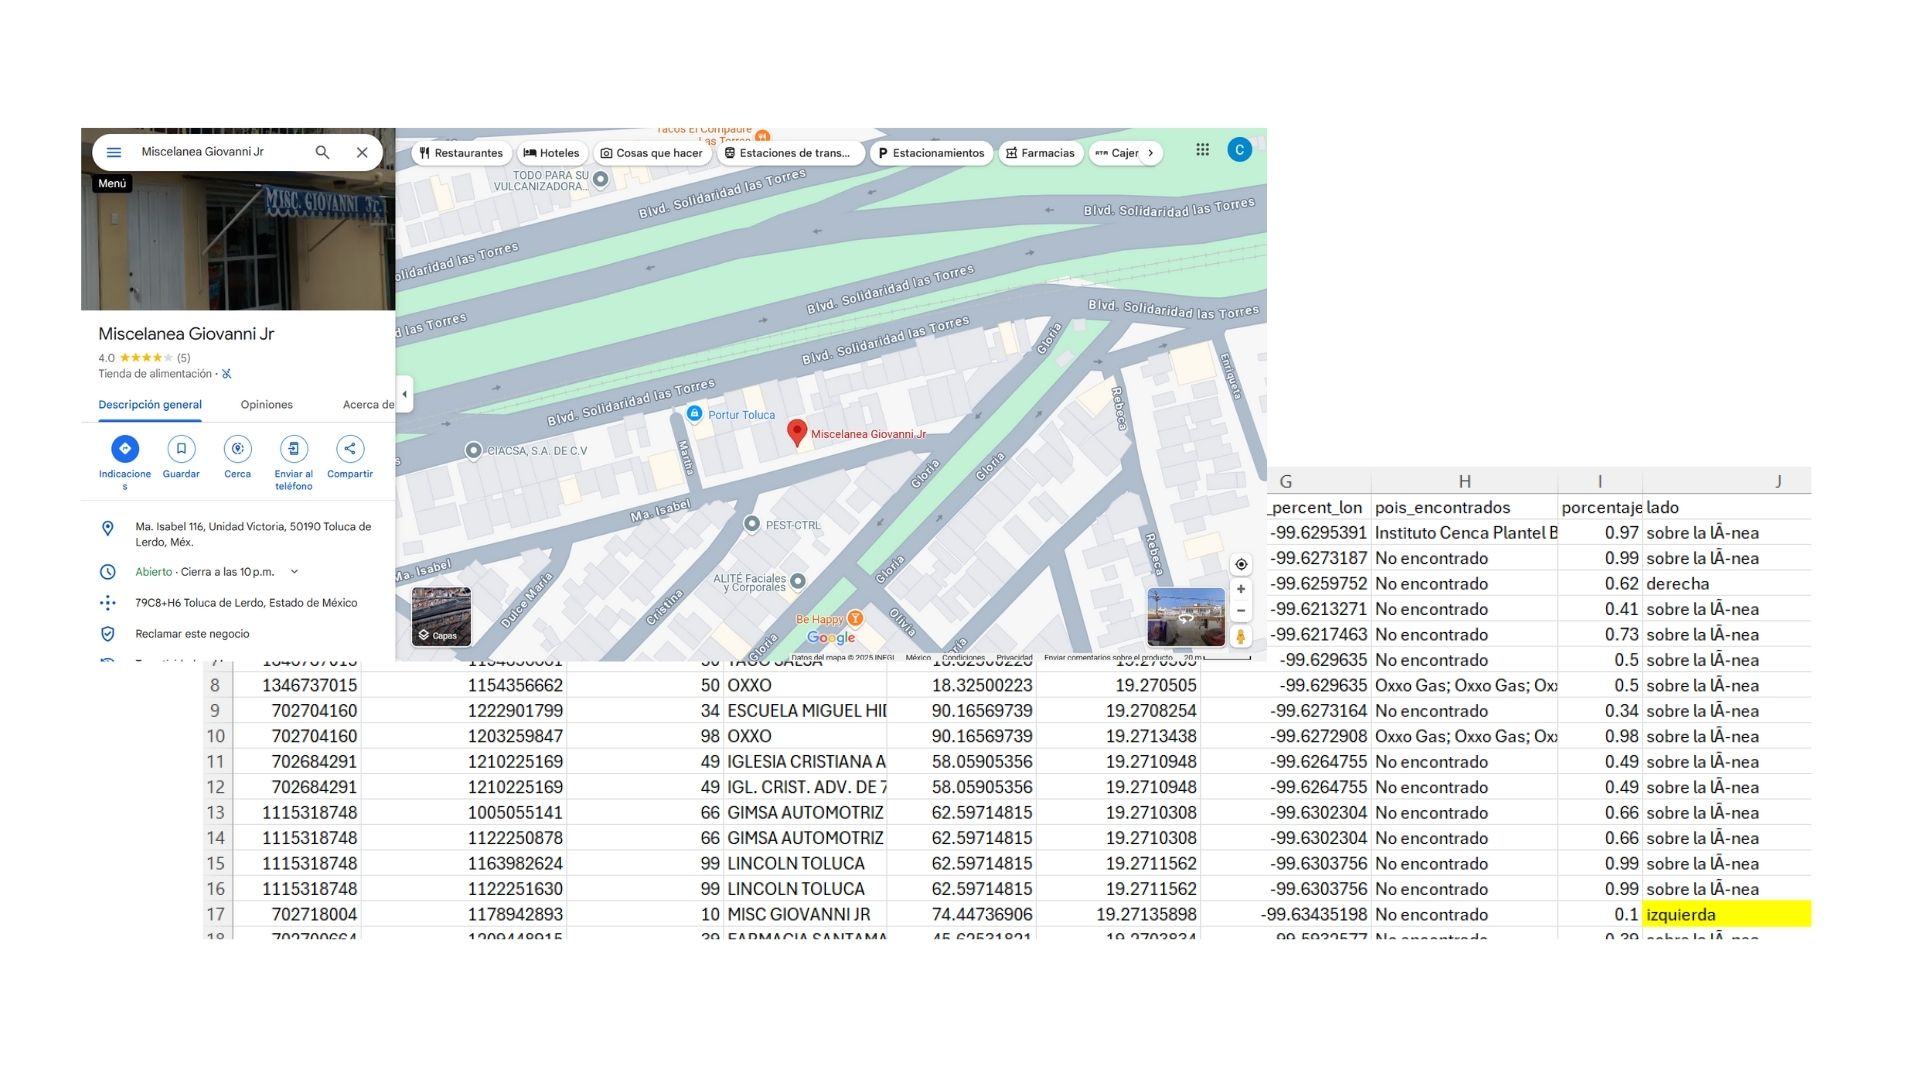Viewport: 1920px width, 1080px height.
Task: Clear search with the X icon
Action: (x=362, y=153)
